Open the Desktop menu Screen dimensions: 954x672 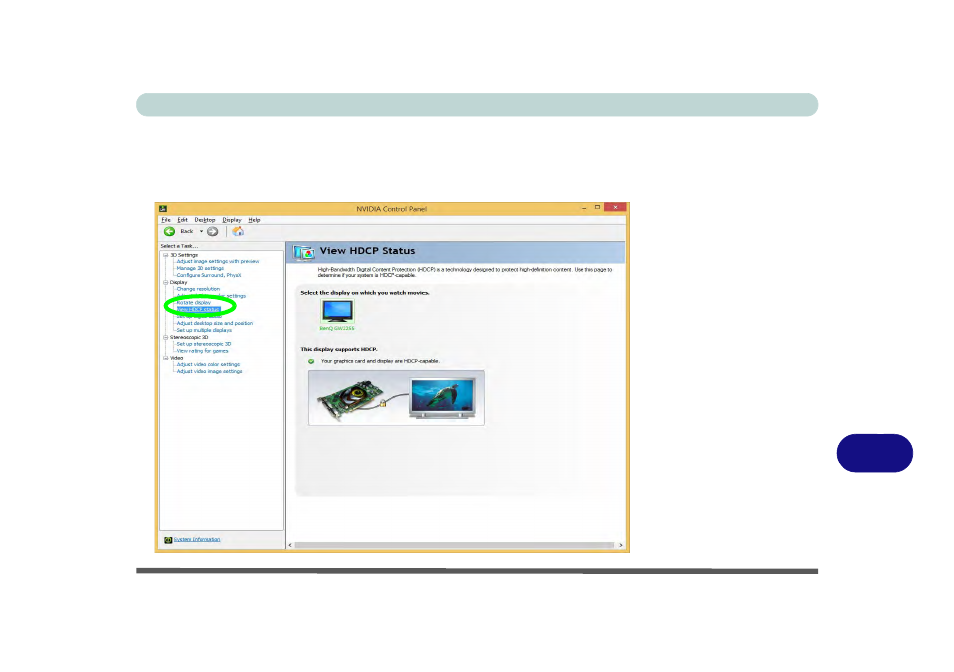(205, 220)
